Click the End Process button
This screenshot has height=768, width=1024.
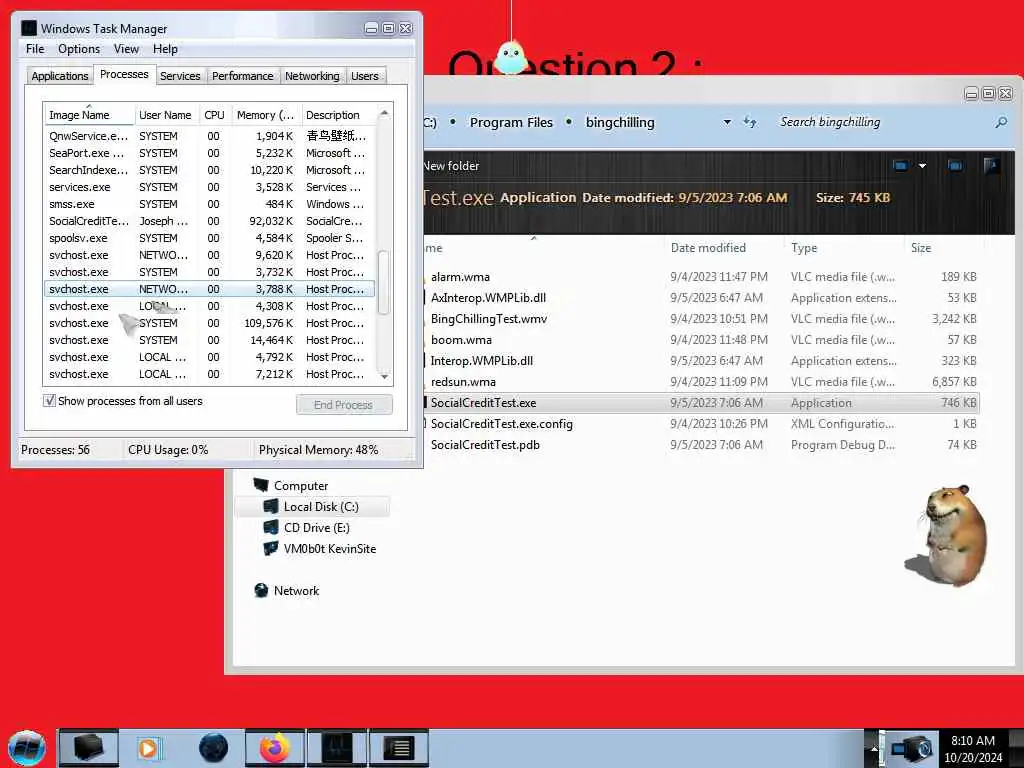(x=344, y=405)
